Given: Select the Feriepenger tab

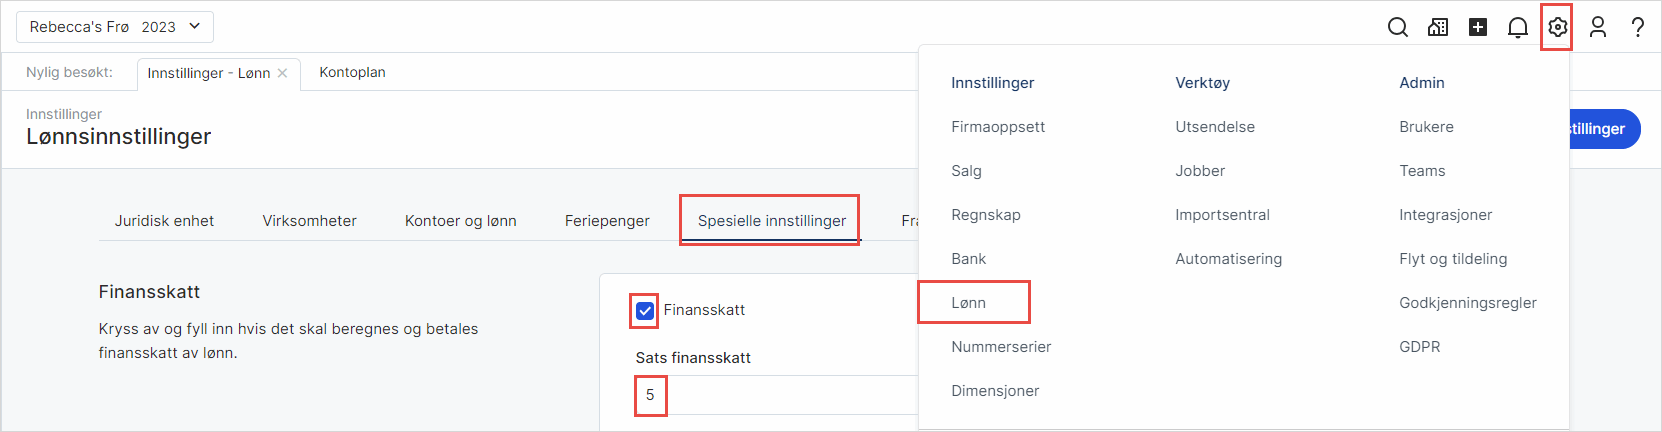Looking at the screenshot, I should click(607, 221).
